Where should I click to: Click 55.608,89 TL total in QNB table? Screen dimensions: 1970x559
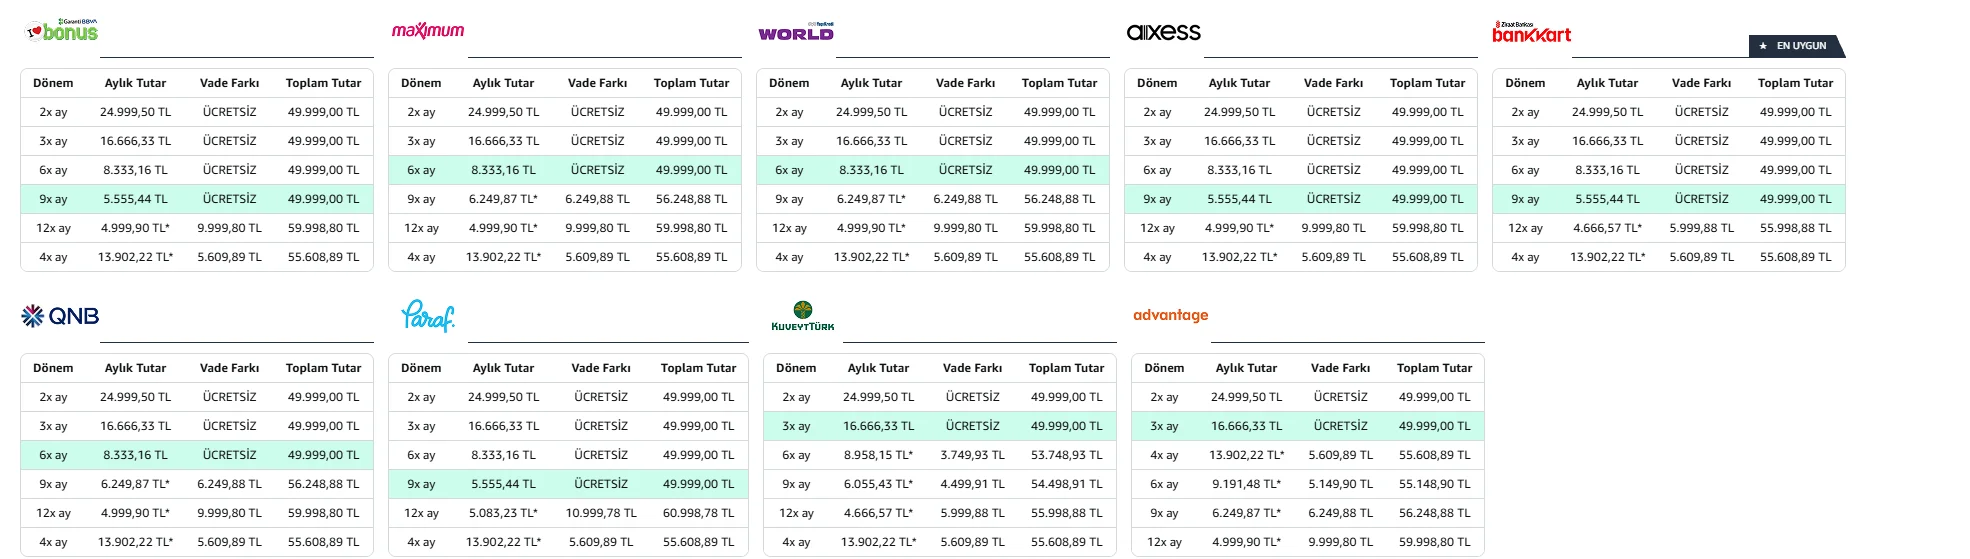[323, 542]
